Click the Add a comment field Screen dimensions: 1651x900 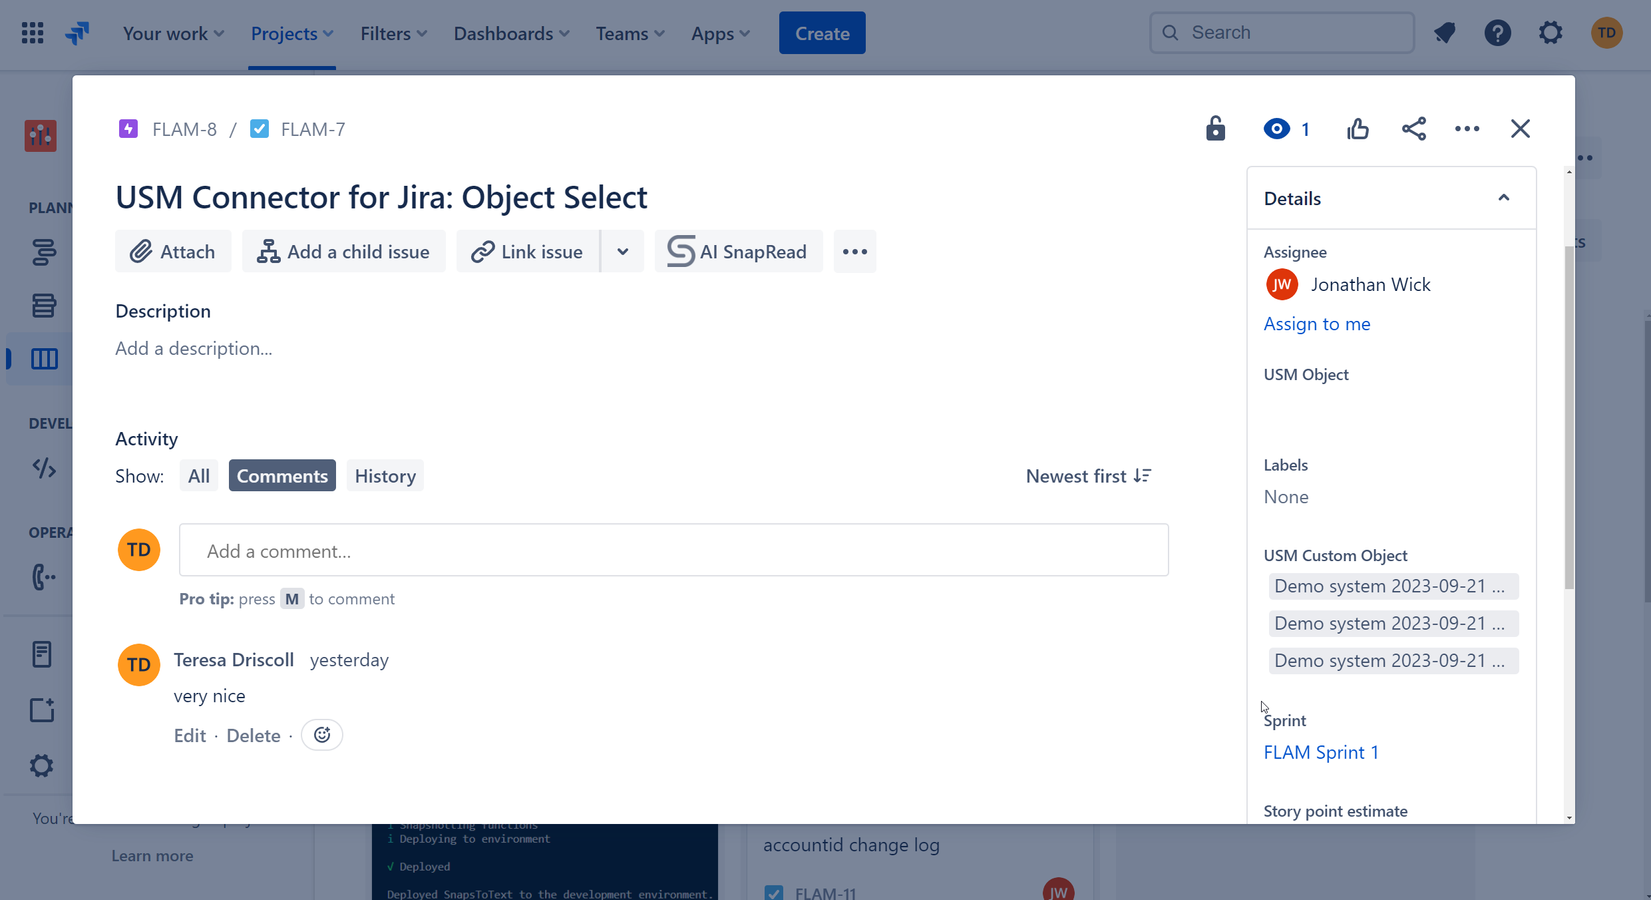click(x=674, y=550)
